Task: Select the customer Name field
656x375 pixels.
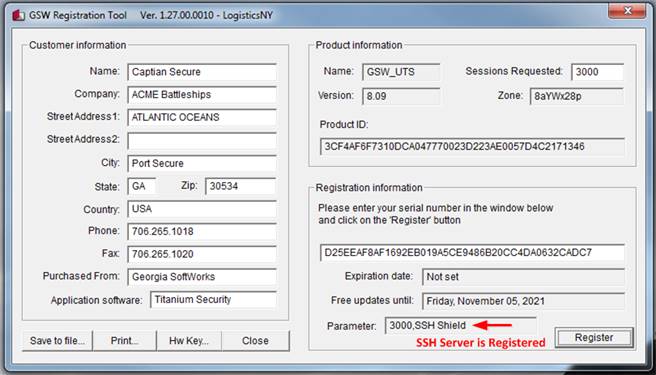Action: point(202,72)
